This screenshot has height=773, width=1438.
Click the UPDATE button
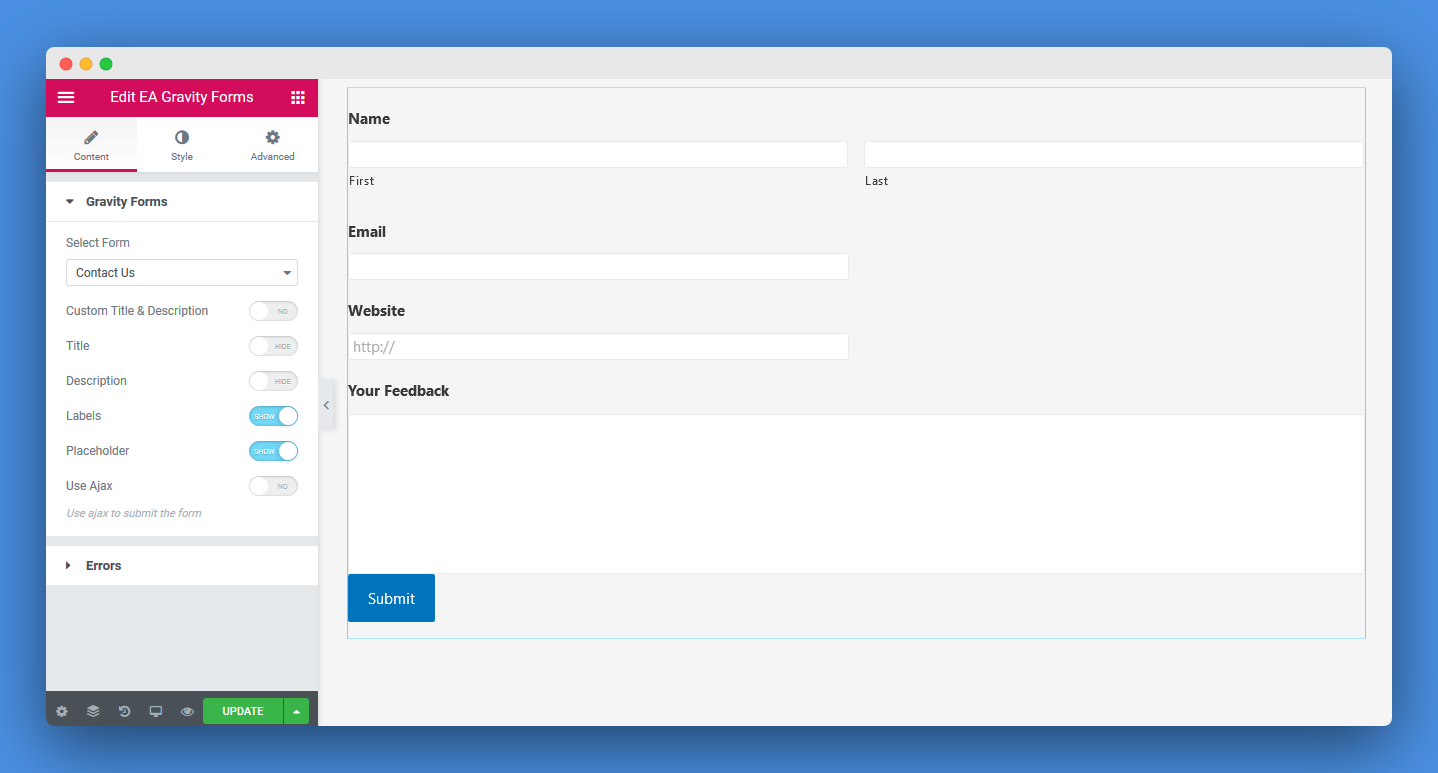pos(242,711)
